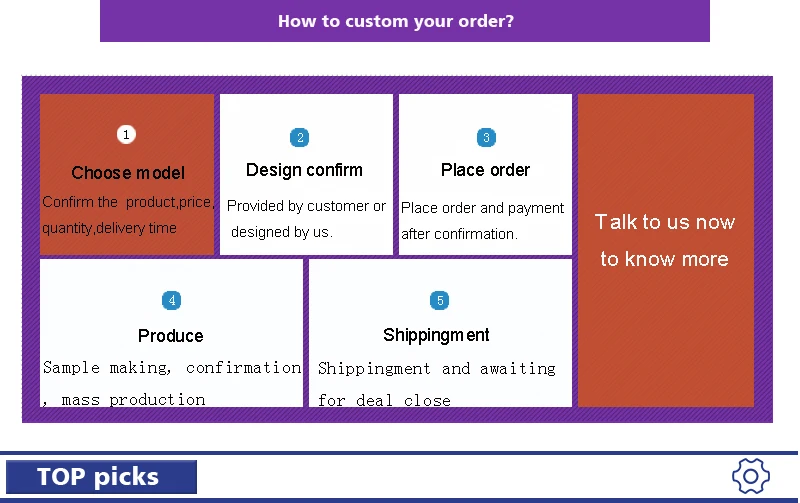This screenshot has height=503, width=800.
Task: Click the Place order heading
Action: (485, 170)
